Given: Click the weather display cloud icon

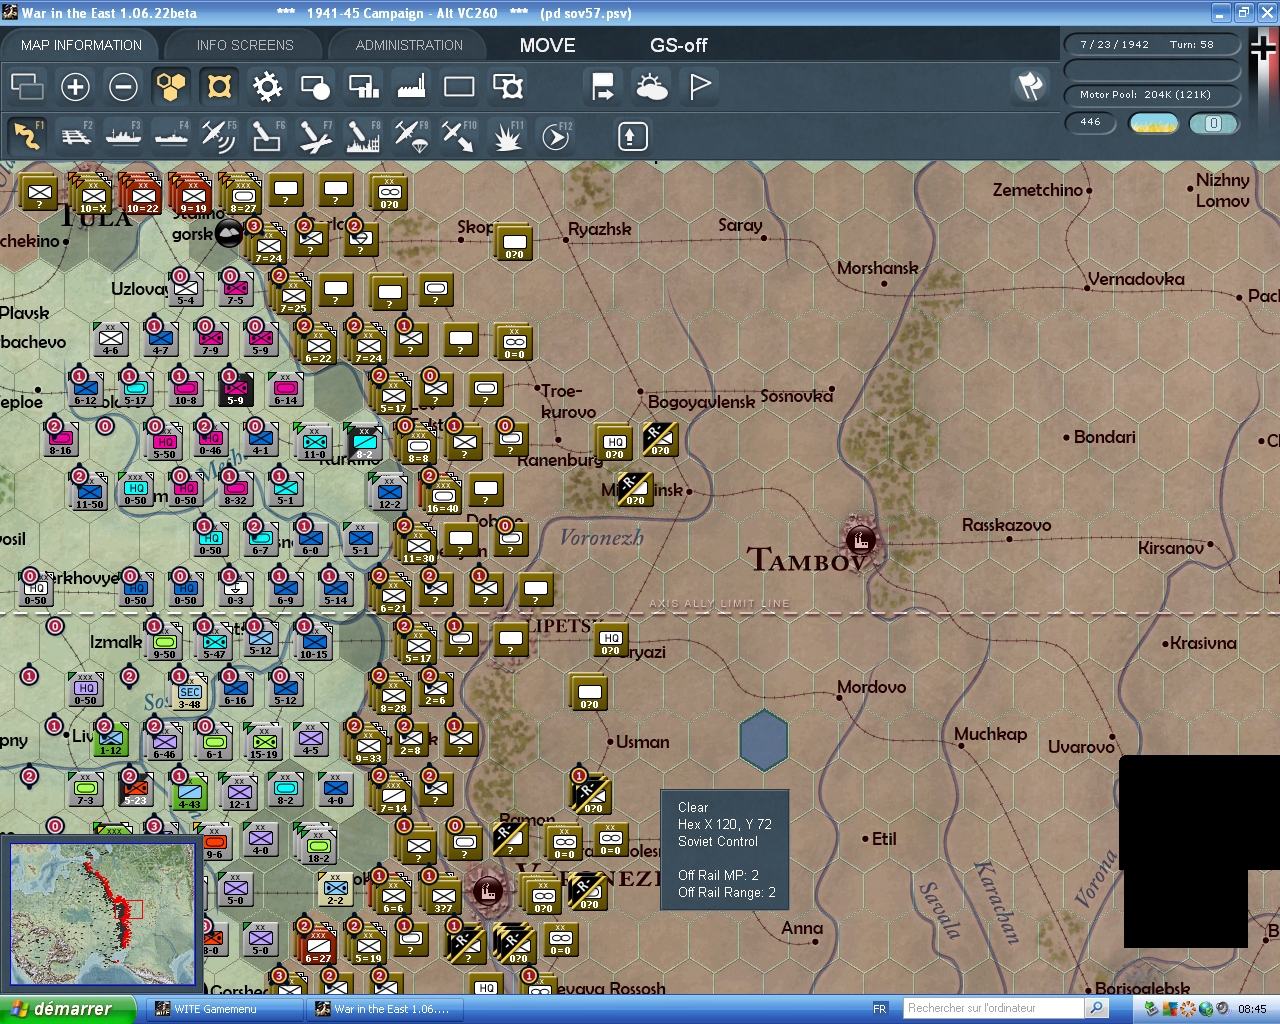Looking at the screenshot, I should click(652, 87).
